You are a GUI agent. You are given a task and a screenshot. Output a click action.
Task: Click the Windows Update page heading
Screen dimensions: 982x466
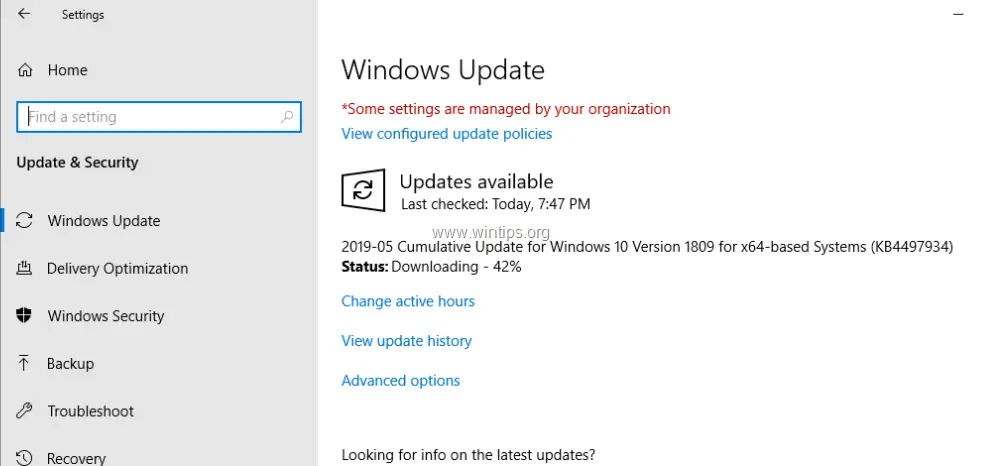tap(443, 70)
